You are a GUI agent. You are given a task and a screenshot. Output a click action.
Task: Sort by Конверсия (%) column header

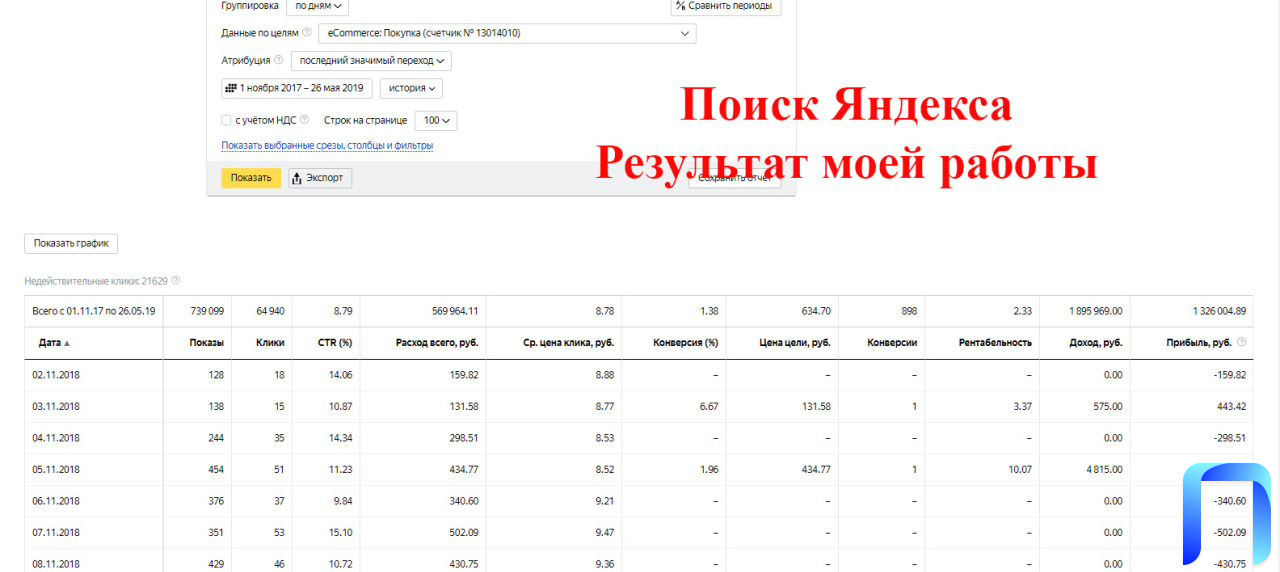(686, 342)
